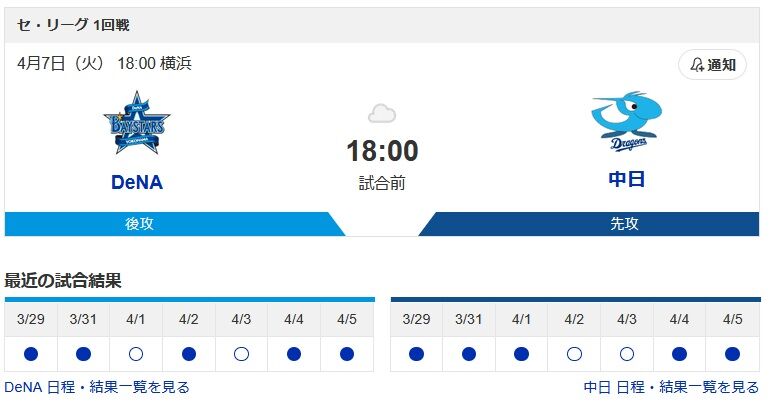Click the bell icon in 通知 button
The image size is (770, 408).
tap(697, 65)
